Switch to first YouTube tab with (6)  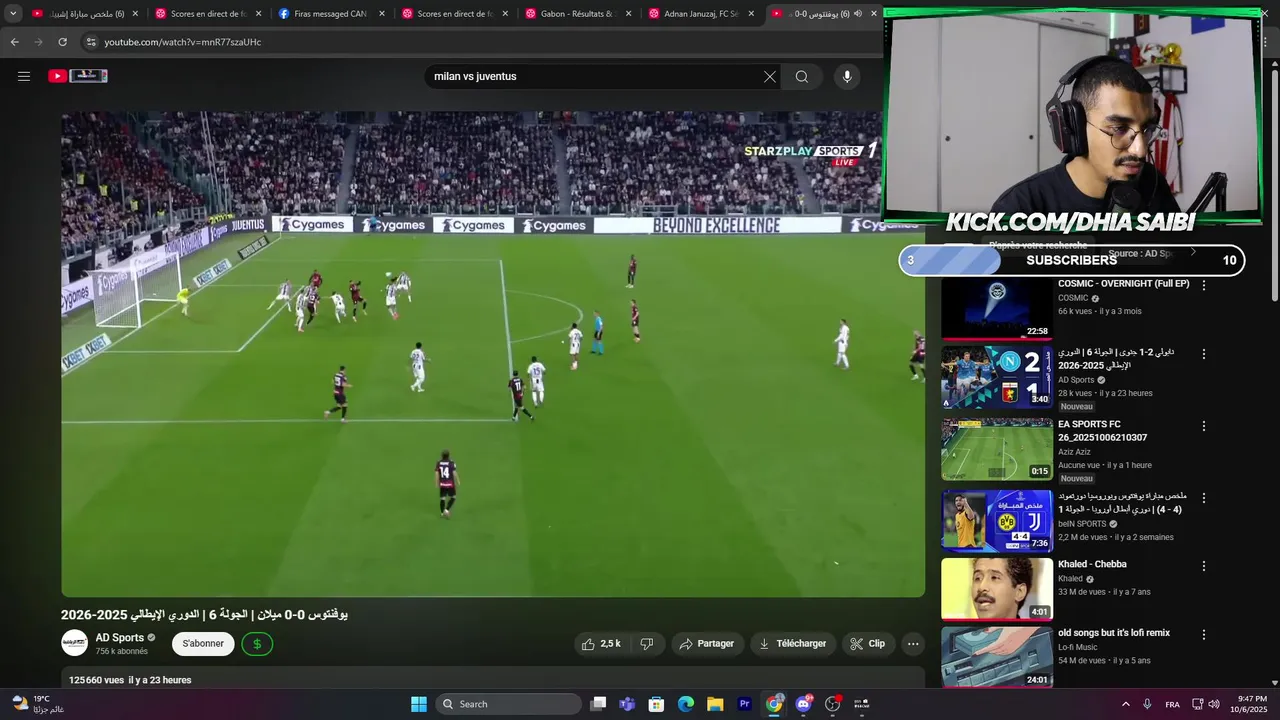pos(86,14)
